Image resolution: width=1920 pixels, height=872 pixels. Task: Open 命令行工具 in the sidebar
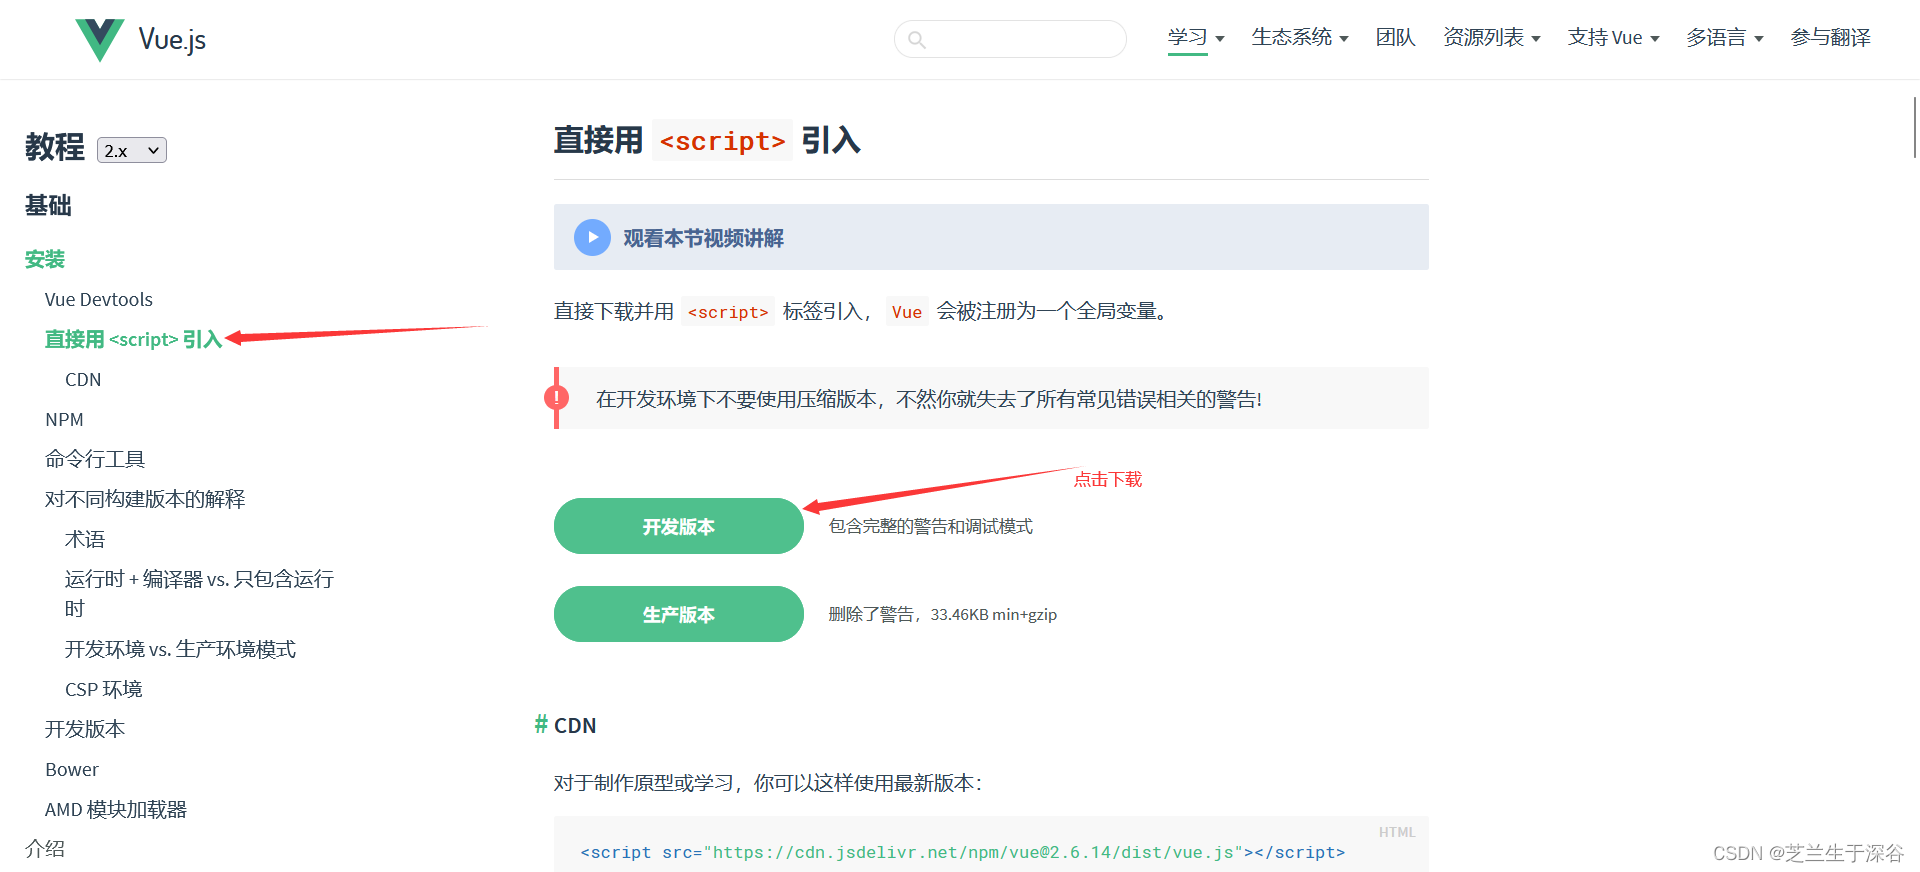[95, 459]
